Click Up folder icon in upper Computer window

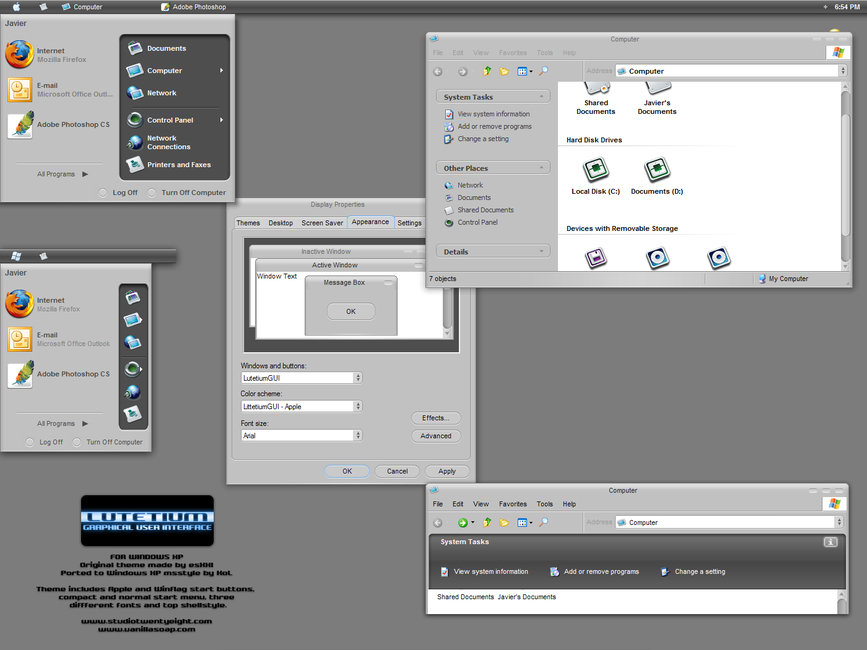[487, 71]
